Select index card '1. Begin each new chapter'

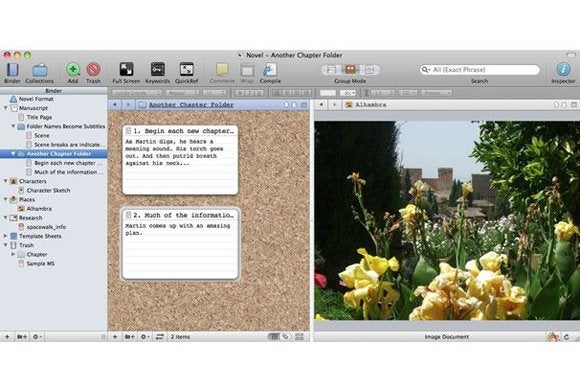180,160
